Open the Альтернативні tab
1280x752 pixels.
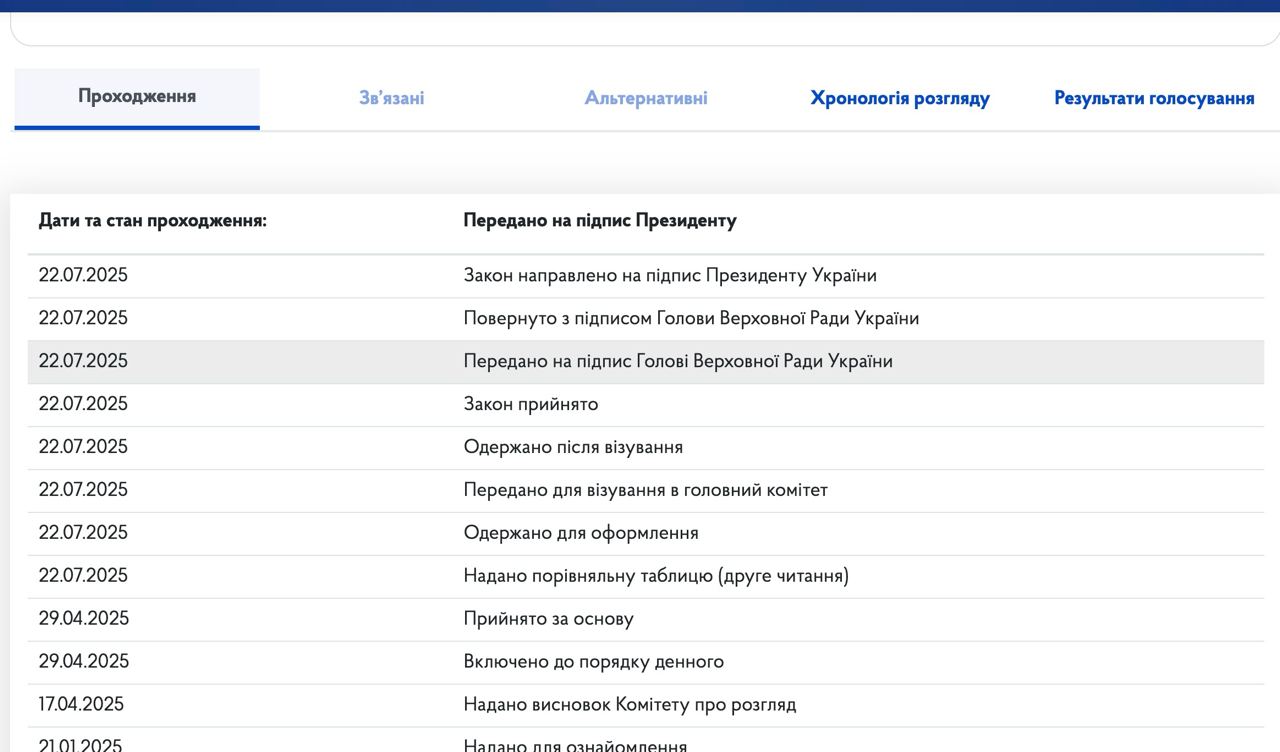(x=646, y=98)
